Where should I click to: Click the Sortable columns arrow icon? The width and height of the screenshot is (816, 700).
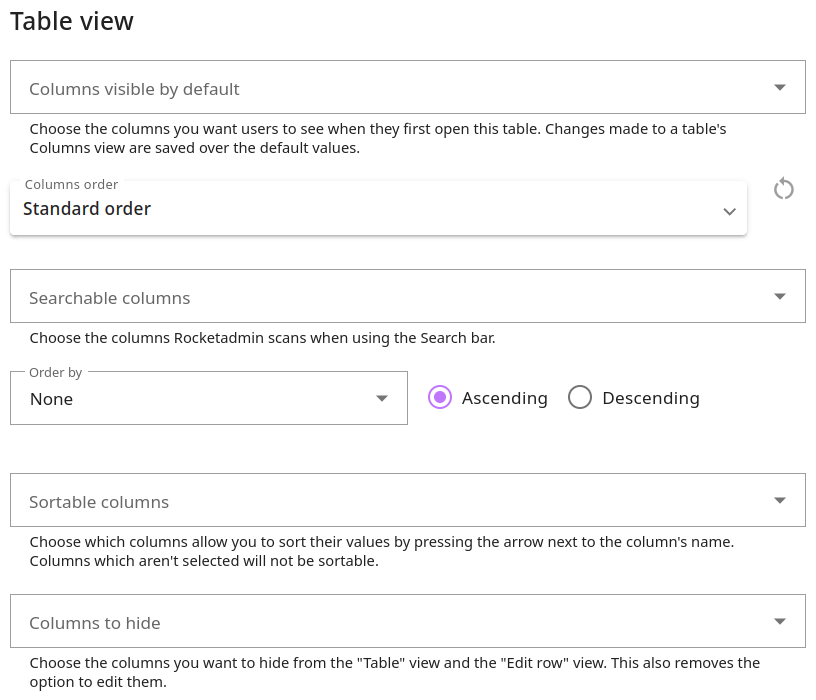tap(780, 501)
